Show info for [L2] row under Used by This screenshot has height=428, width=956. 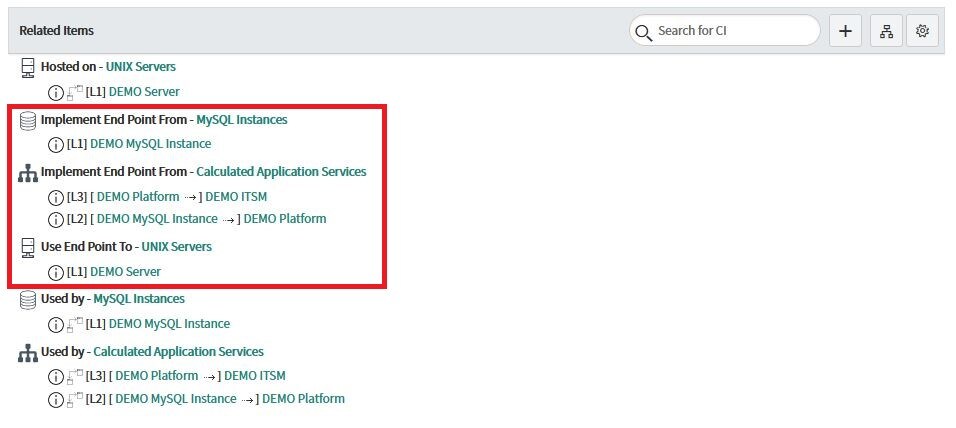coord(55,400)
